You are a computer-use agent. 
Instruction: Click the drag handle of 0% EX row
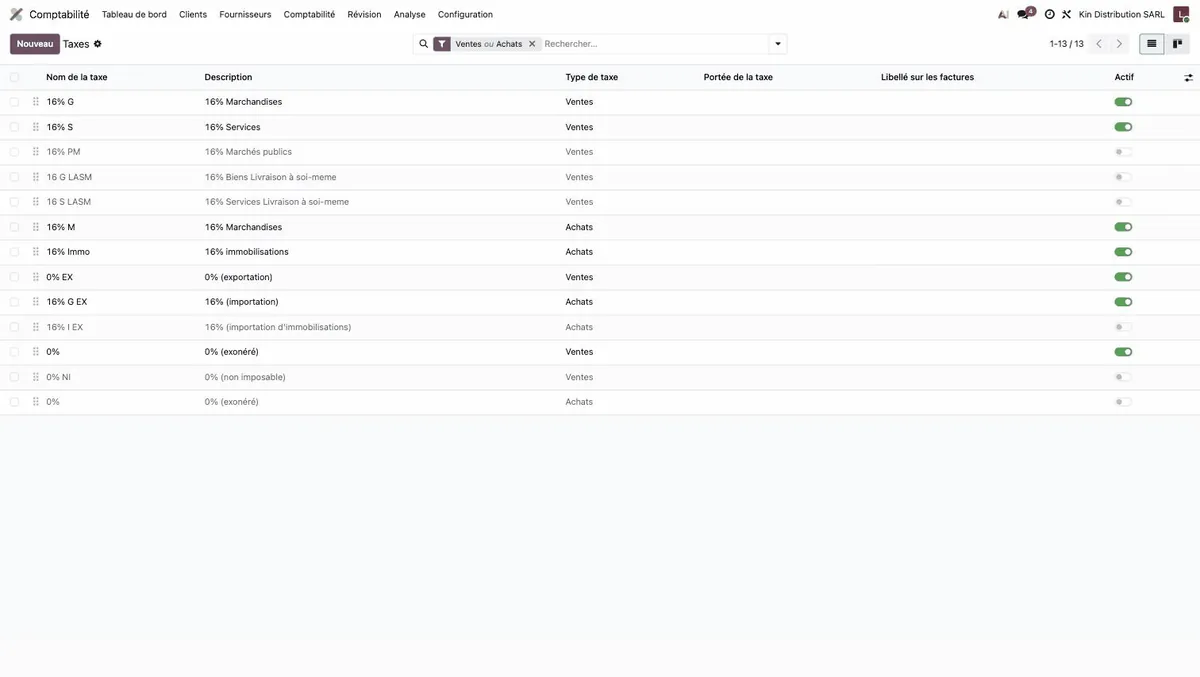pos(36,277)
